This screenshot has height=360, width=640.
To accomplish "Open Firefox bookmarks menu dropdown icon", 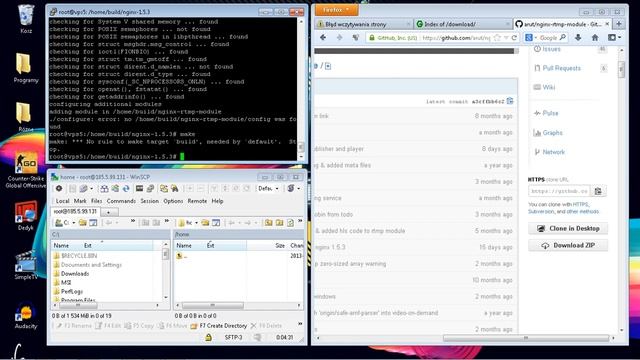I will [x=614, y=38].
